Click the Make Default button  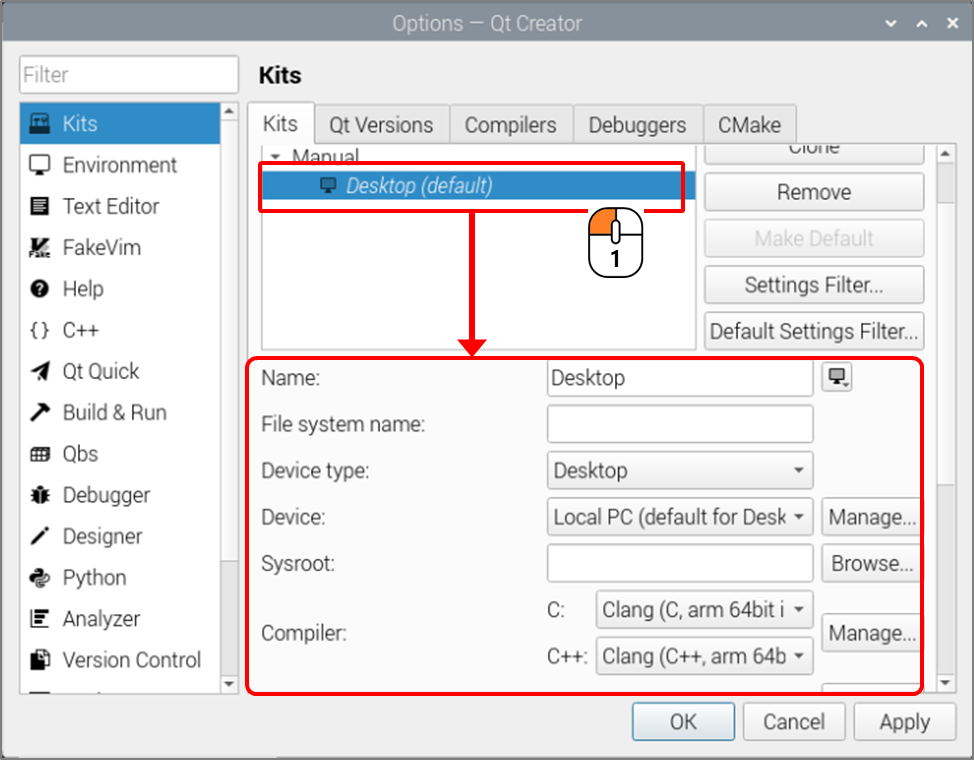click(x=814, y=238)
